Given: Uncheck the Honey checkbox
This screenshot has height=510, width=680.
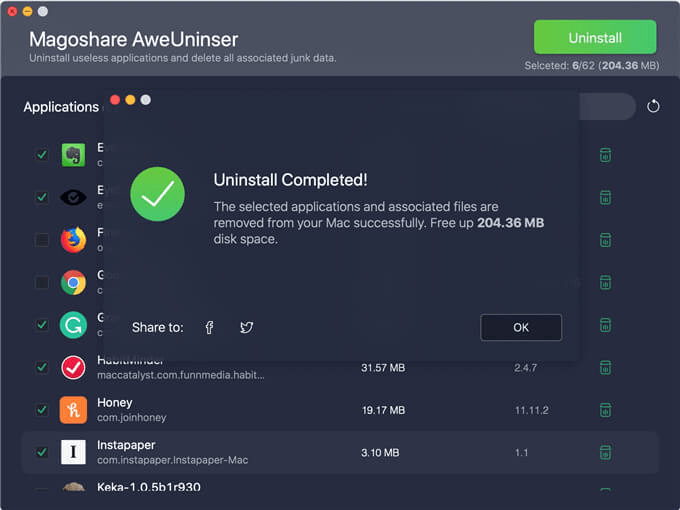Looking at the screenshot, I should pos(42,410).
